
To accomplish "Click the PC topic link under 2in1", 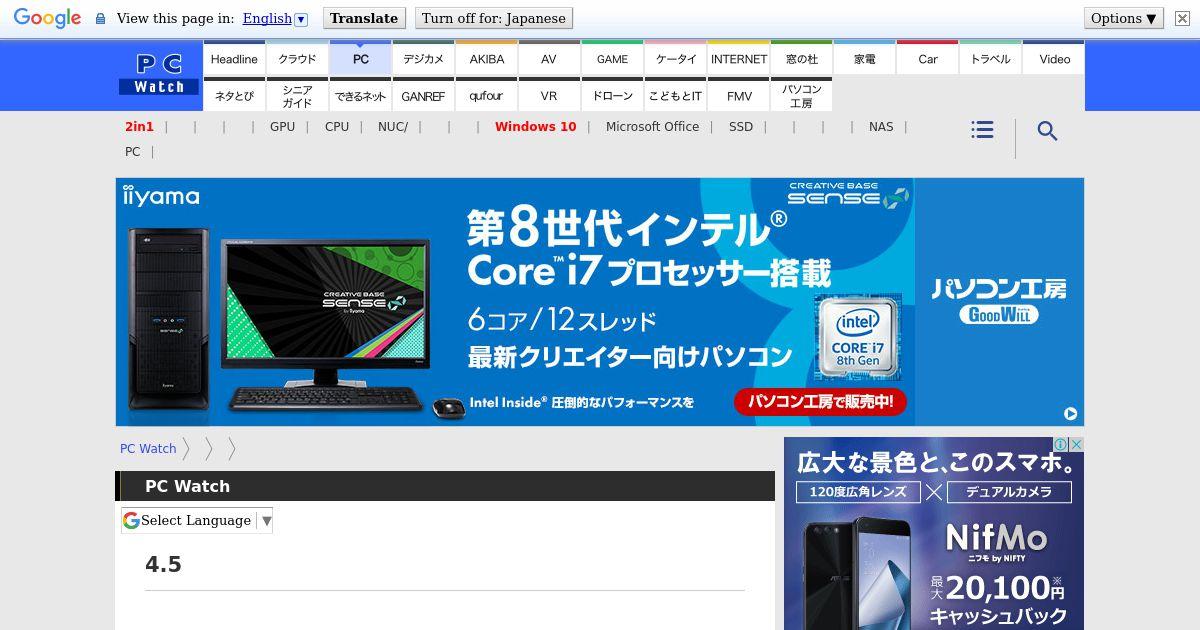I will coord(132,151).
